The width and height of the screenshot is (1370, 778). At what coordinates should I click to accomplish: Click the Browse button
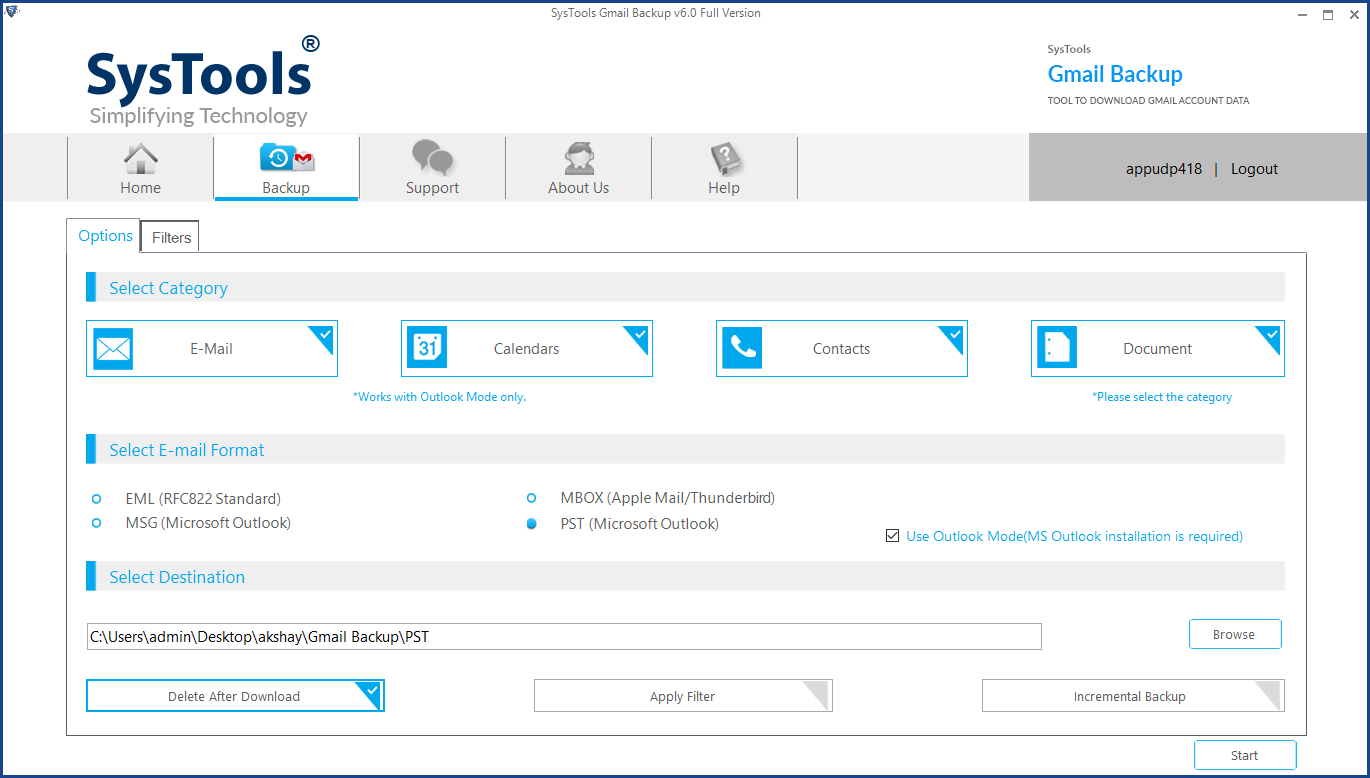pos(1235,634)
